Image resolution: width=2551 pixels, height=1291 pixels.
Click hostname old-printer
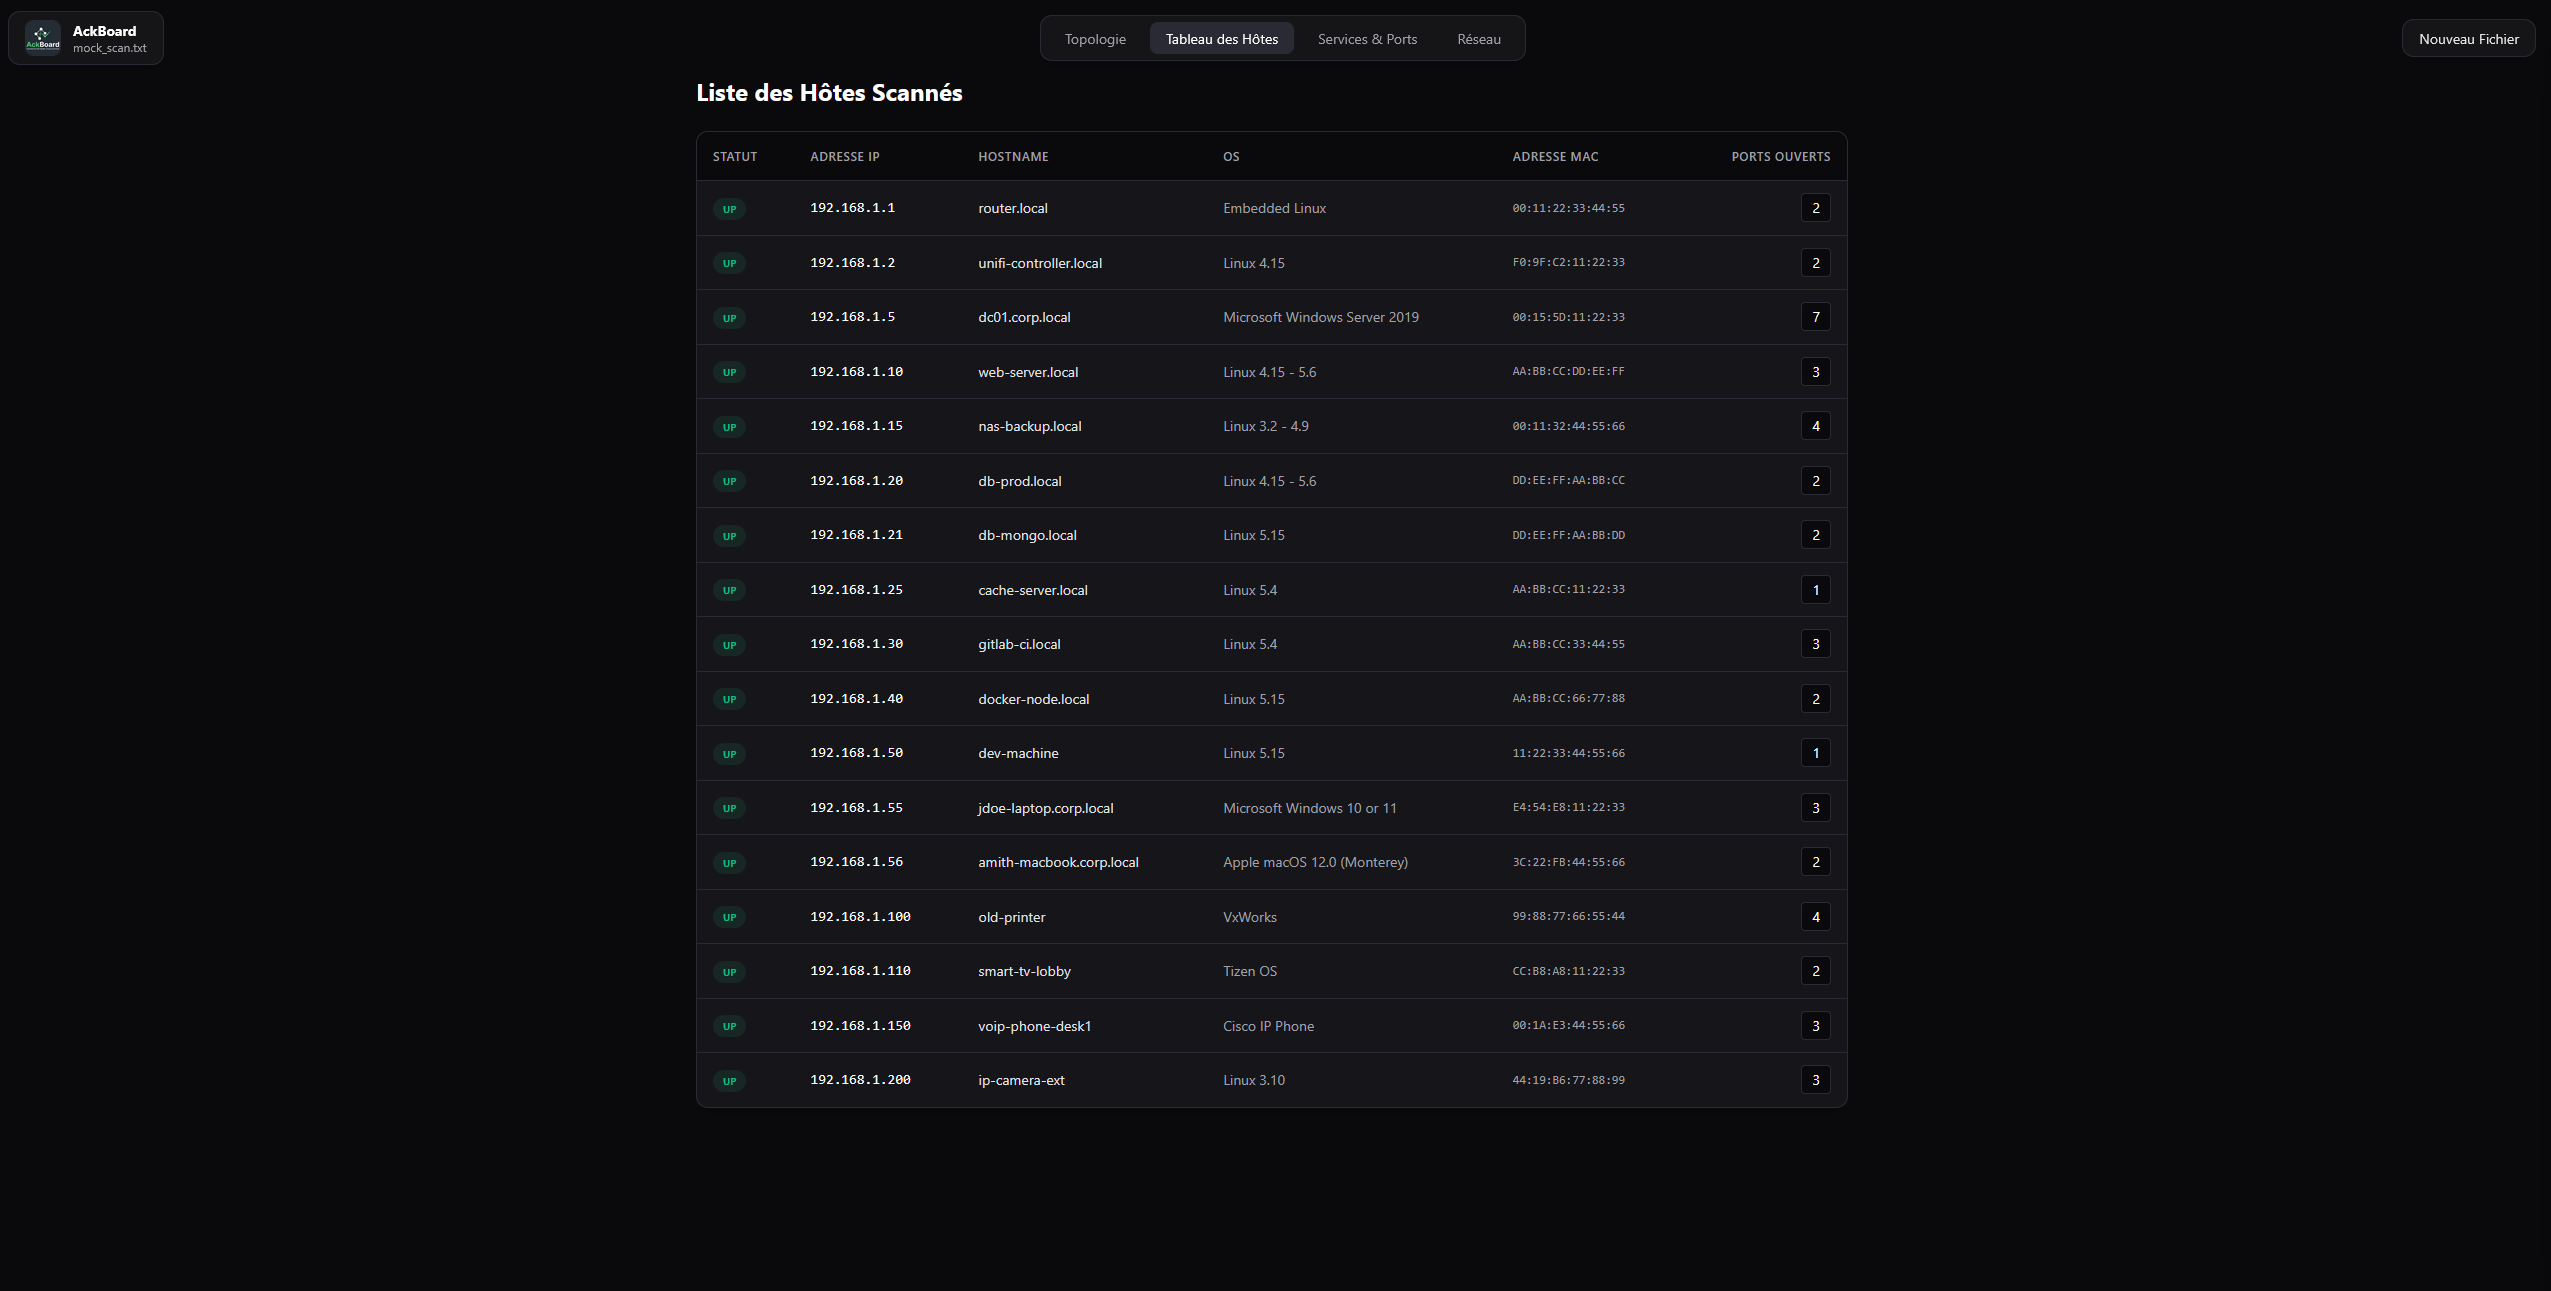pos(1012,917)
